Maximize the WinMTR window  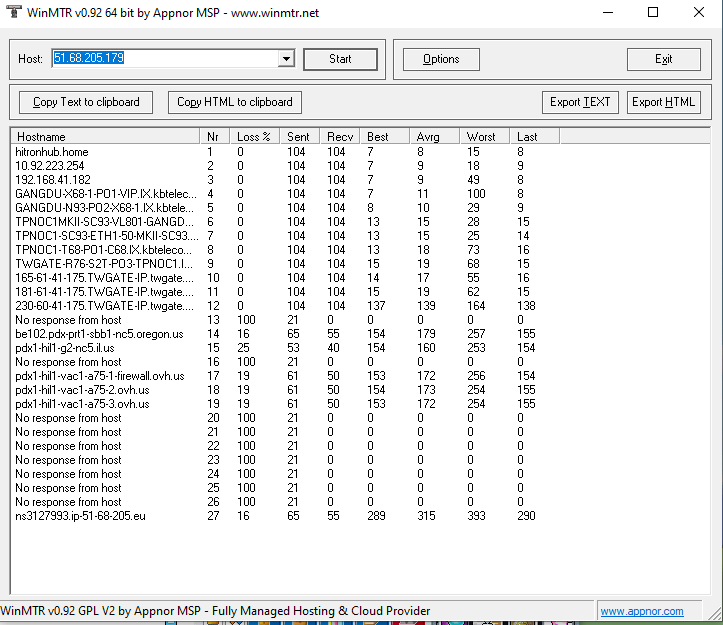coord(653,13)
